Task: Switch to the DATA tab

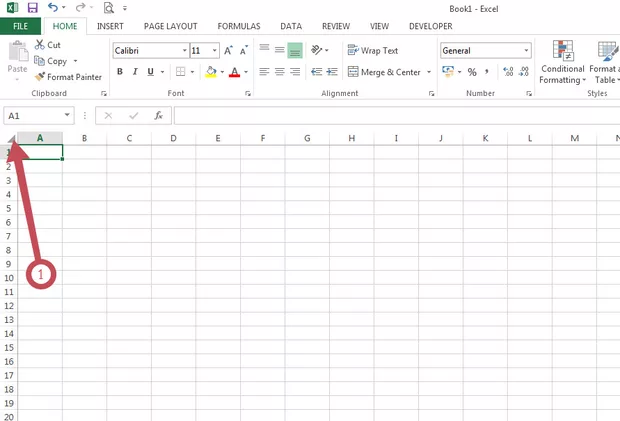Action: tap(291, 26)
